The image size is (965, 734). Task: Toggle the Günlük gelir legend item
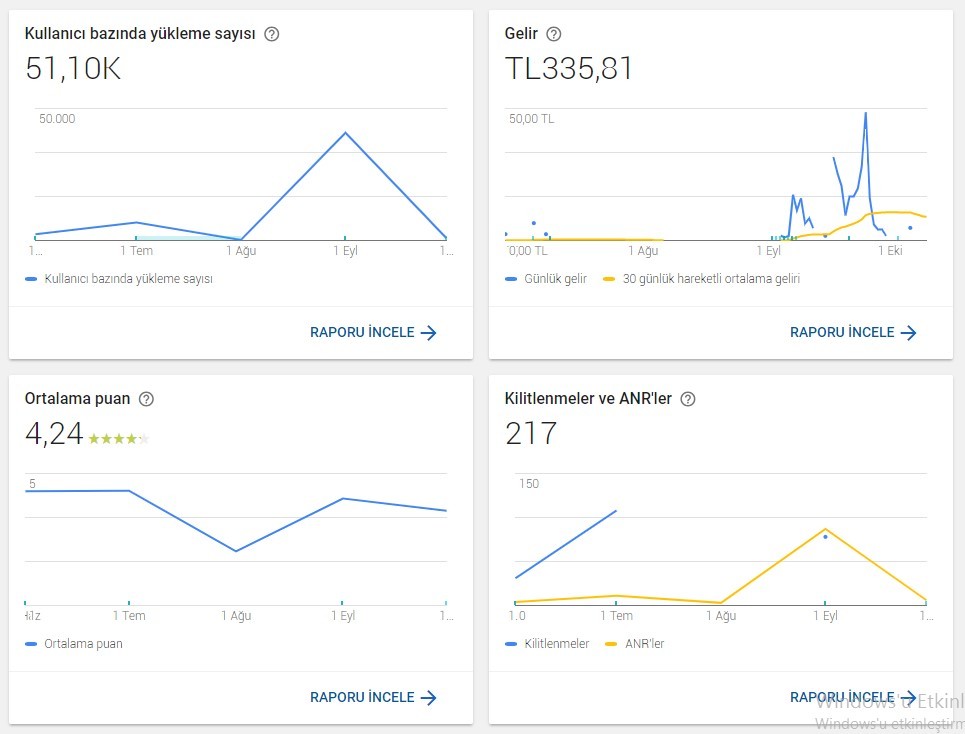546,279
